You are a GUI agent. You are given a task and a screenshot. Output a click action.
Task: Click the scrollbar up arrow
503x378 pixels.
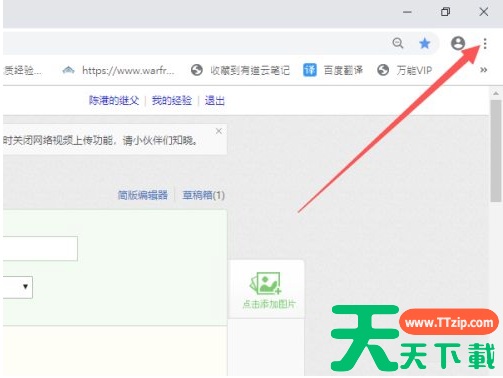click(x=496, y=93)
